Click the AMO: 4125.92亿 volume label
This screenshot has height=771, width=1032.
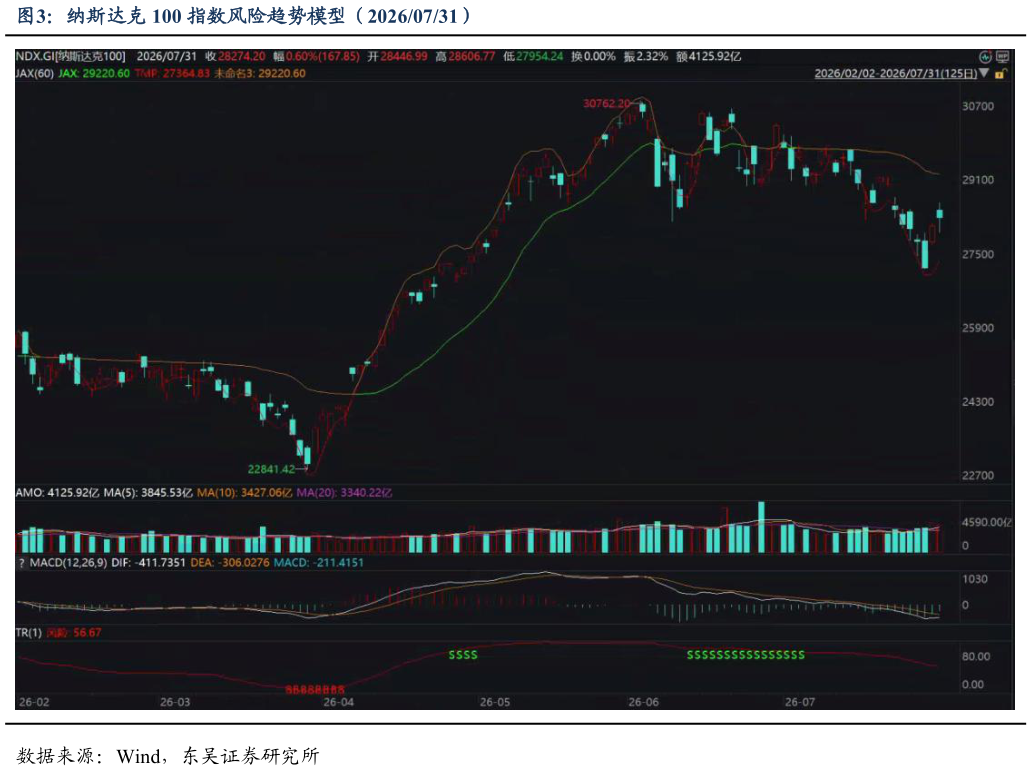click(57, 492)
